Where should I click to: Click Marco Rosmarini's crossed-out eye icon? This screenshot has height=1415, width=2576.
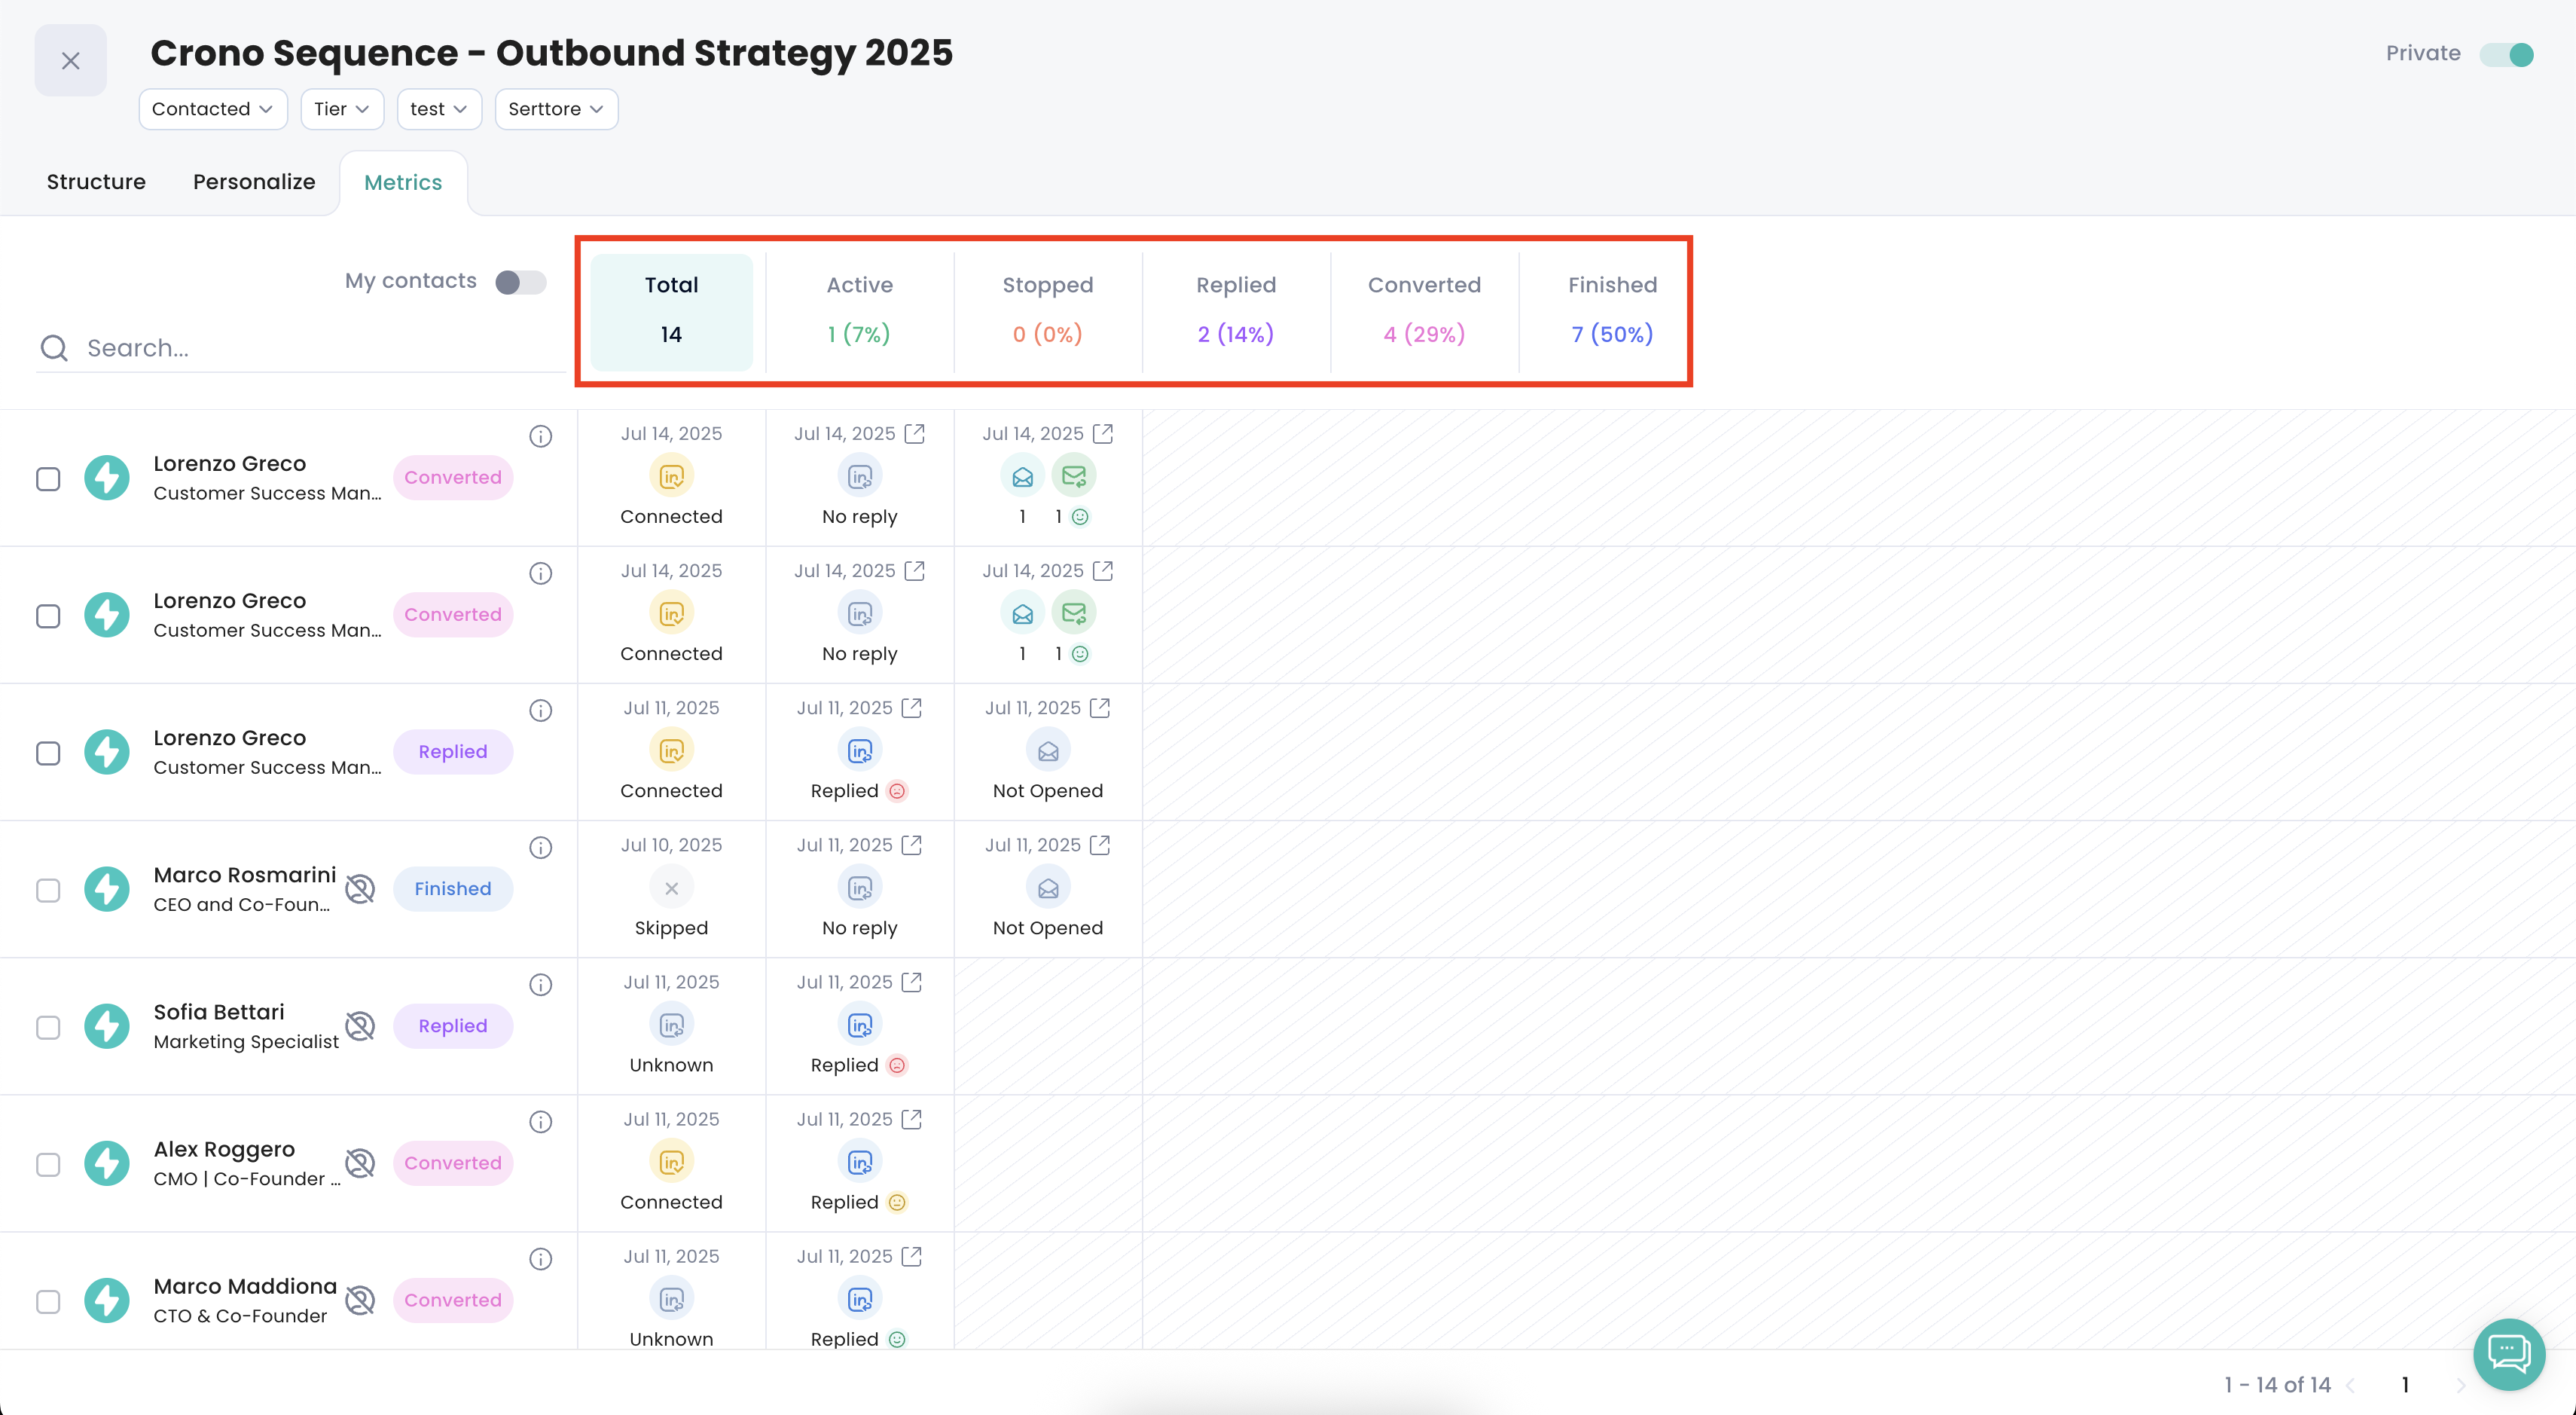click(x=360, y=888)
